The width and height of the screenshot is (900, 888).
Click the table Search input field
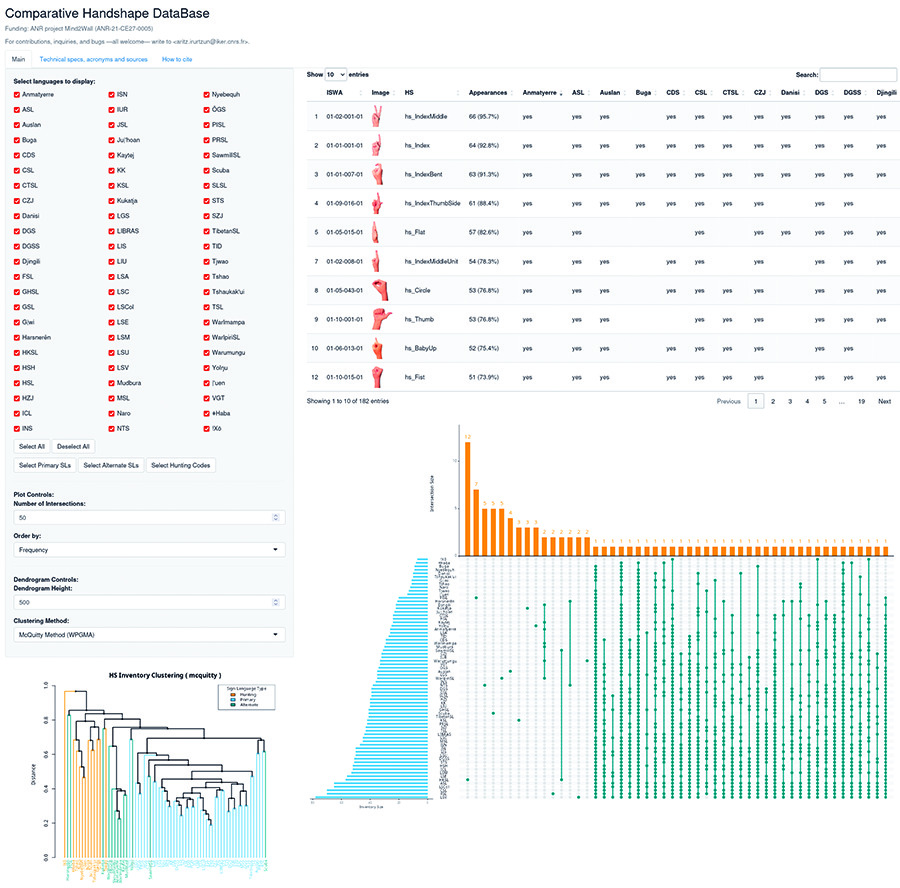pos(857,74)
